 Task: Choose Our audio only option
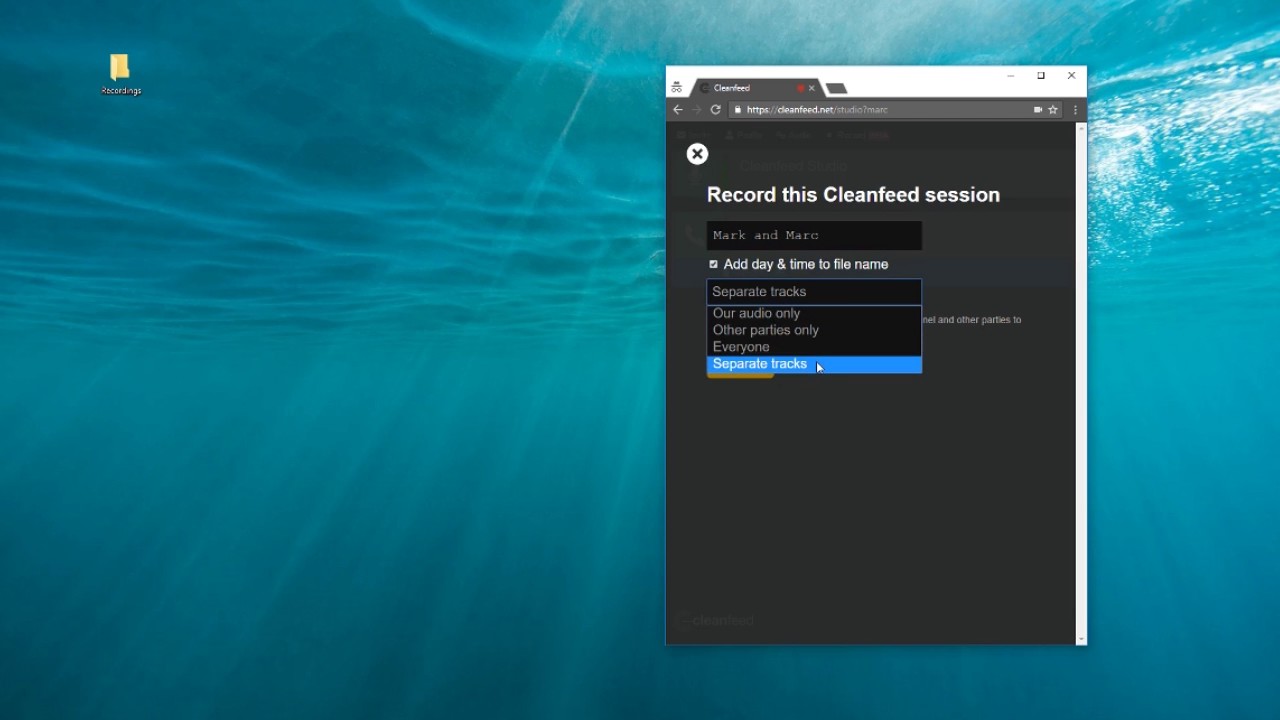814,313
